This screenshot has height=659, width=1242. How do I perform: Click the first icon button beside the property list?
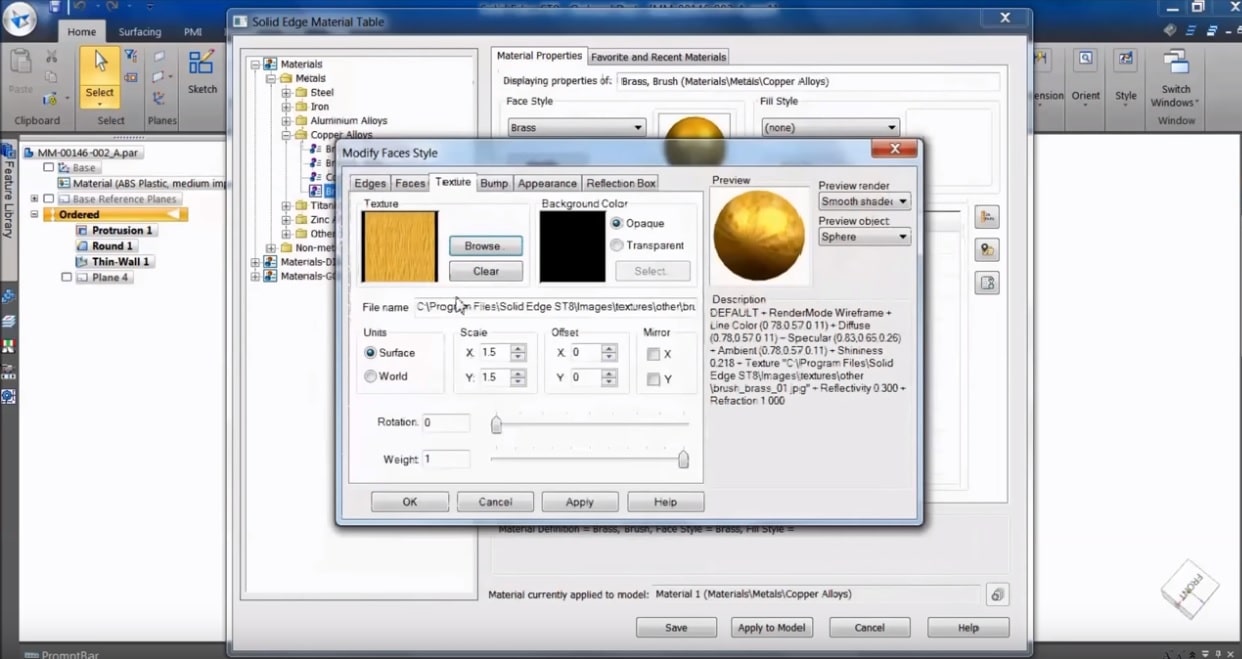click(987, 218)
